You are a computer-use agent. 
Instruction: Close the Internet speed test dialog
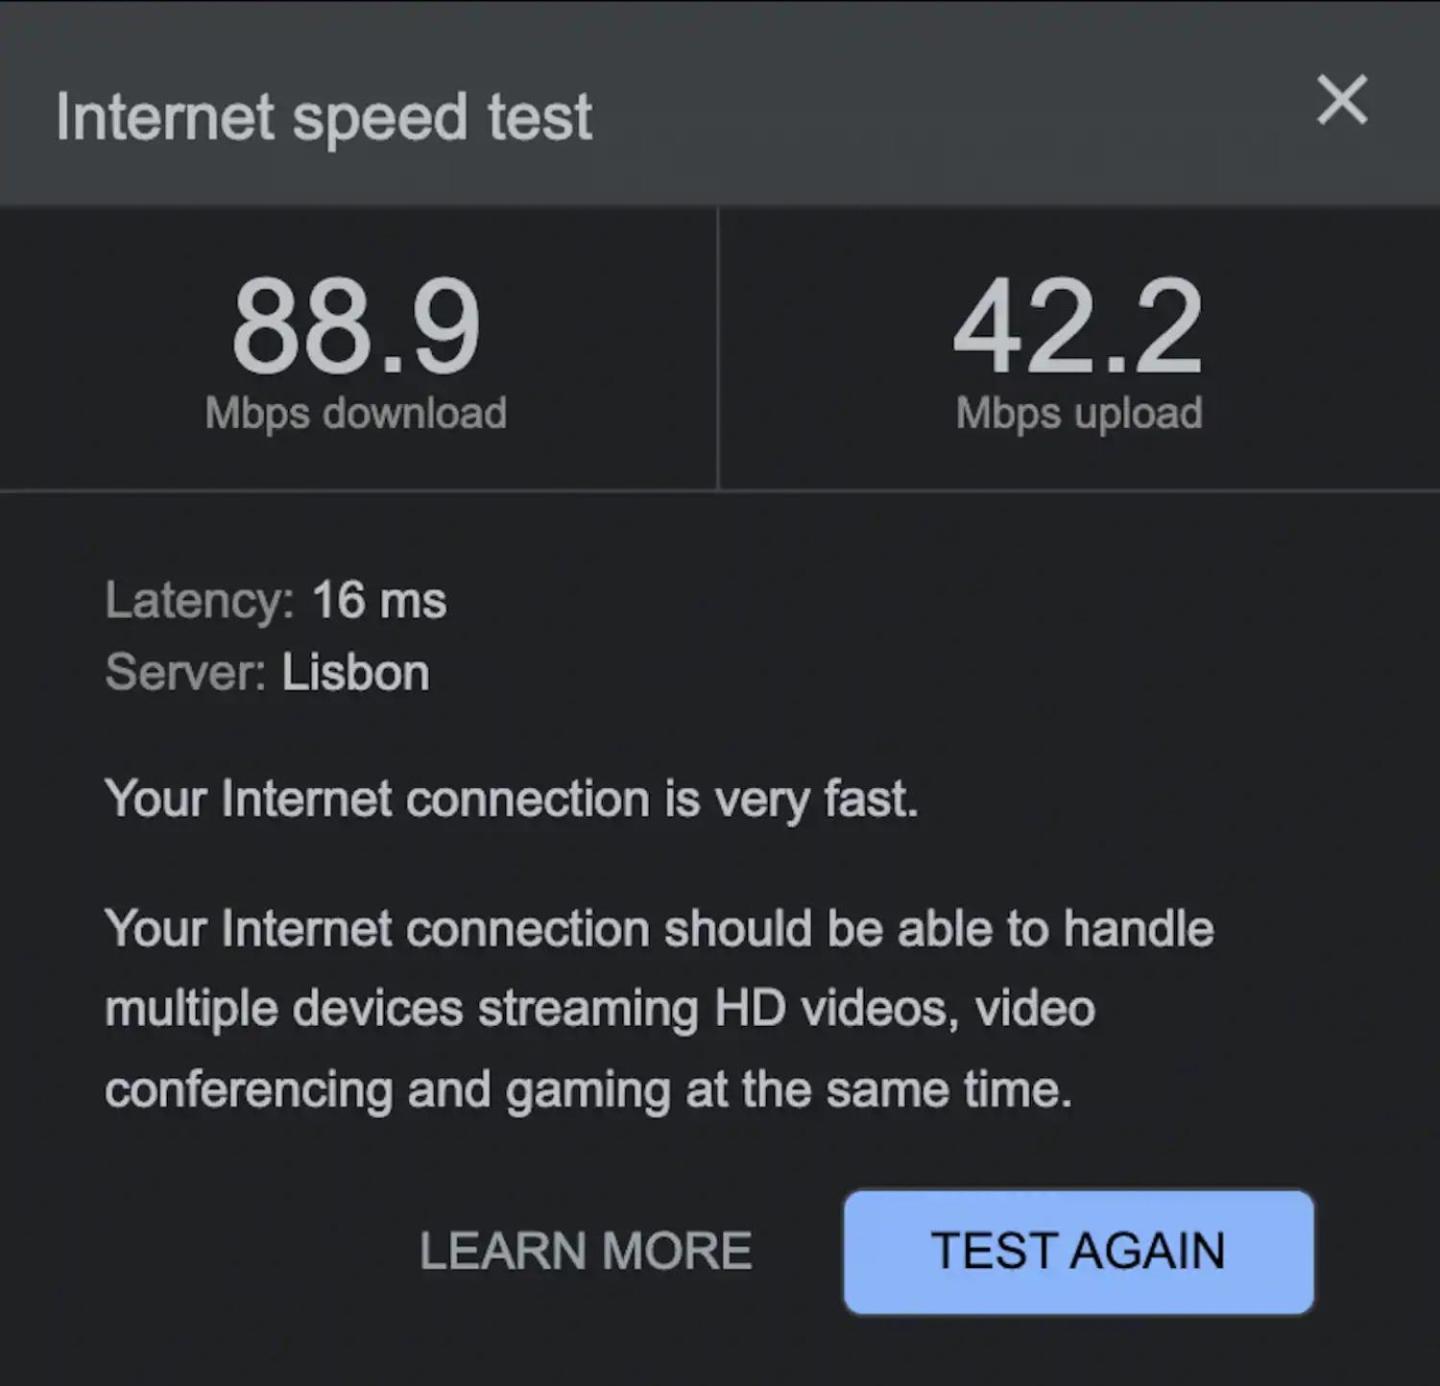tap(1342, 100)
